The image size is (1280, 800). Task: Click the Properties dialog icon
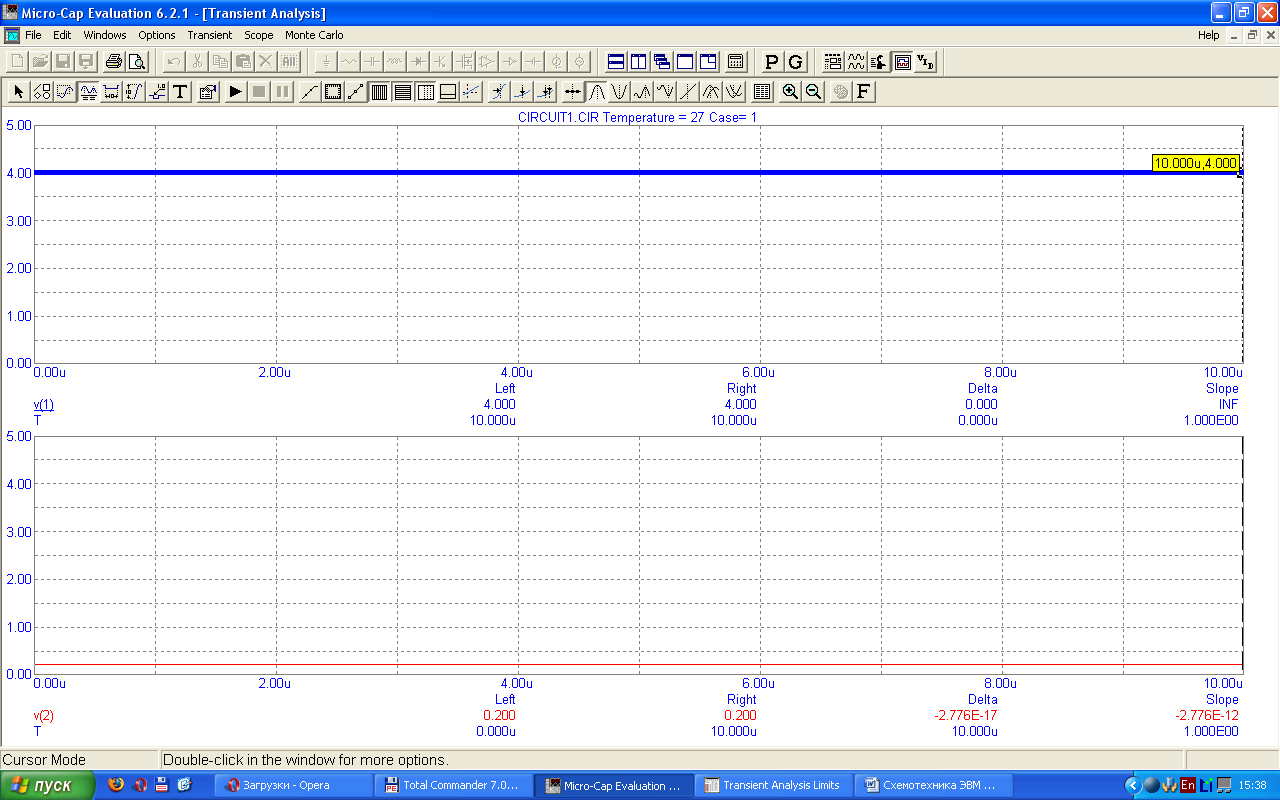(208, 92)
